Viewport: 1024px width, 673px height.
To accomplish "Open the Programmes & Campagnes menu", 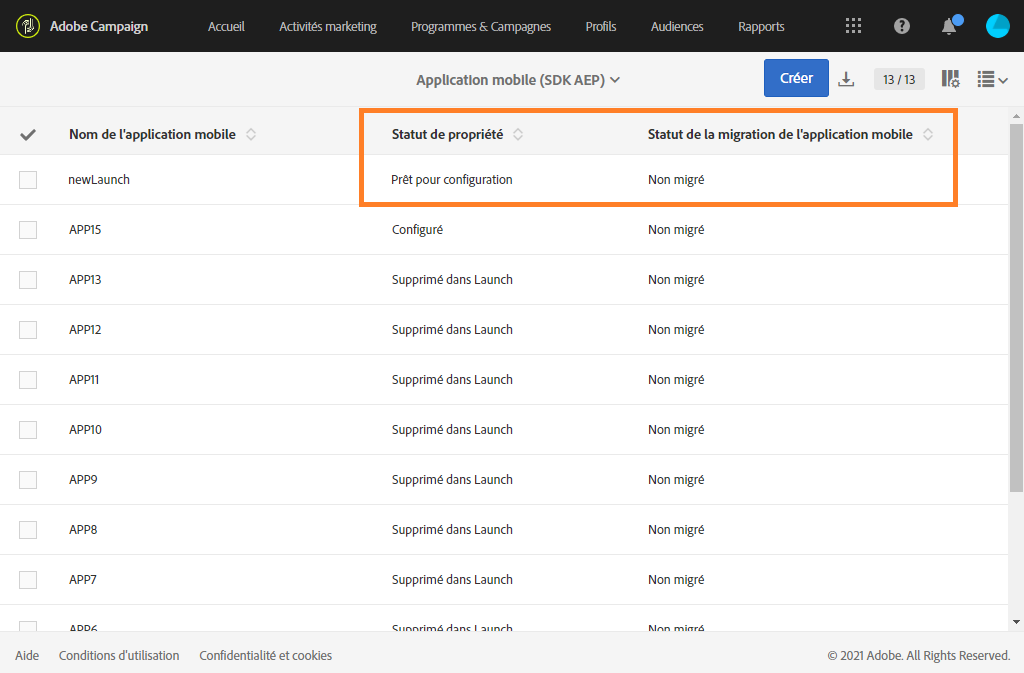I will 481,26.
